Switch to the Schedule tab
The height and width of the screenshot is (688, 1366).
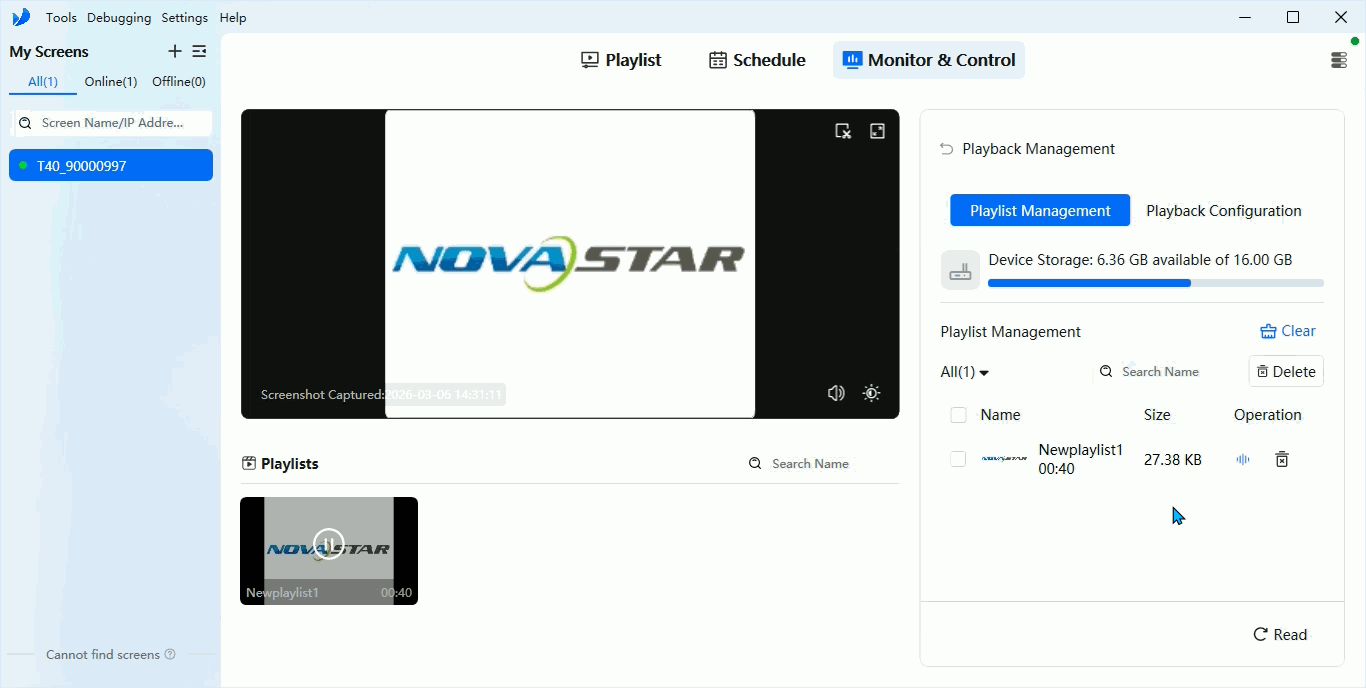[757, 60]
